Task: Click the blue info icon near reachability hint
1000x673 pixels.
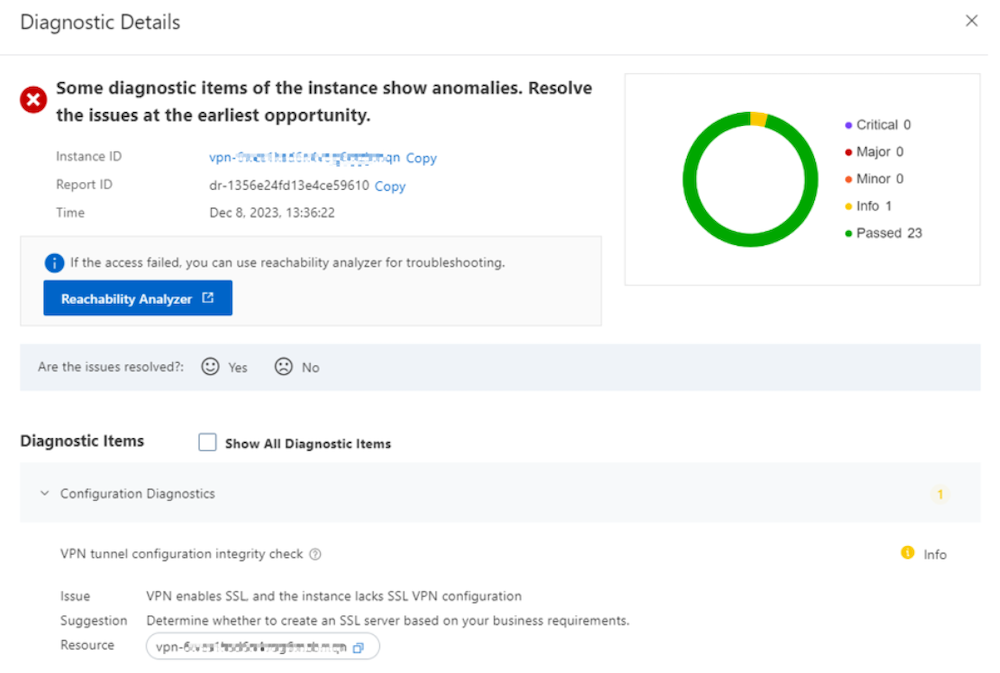Action: [54, 263]
